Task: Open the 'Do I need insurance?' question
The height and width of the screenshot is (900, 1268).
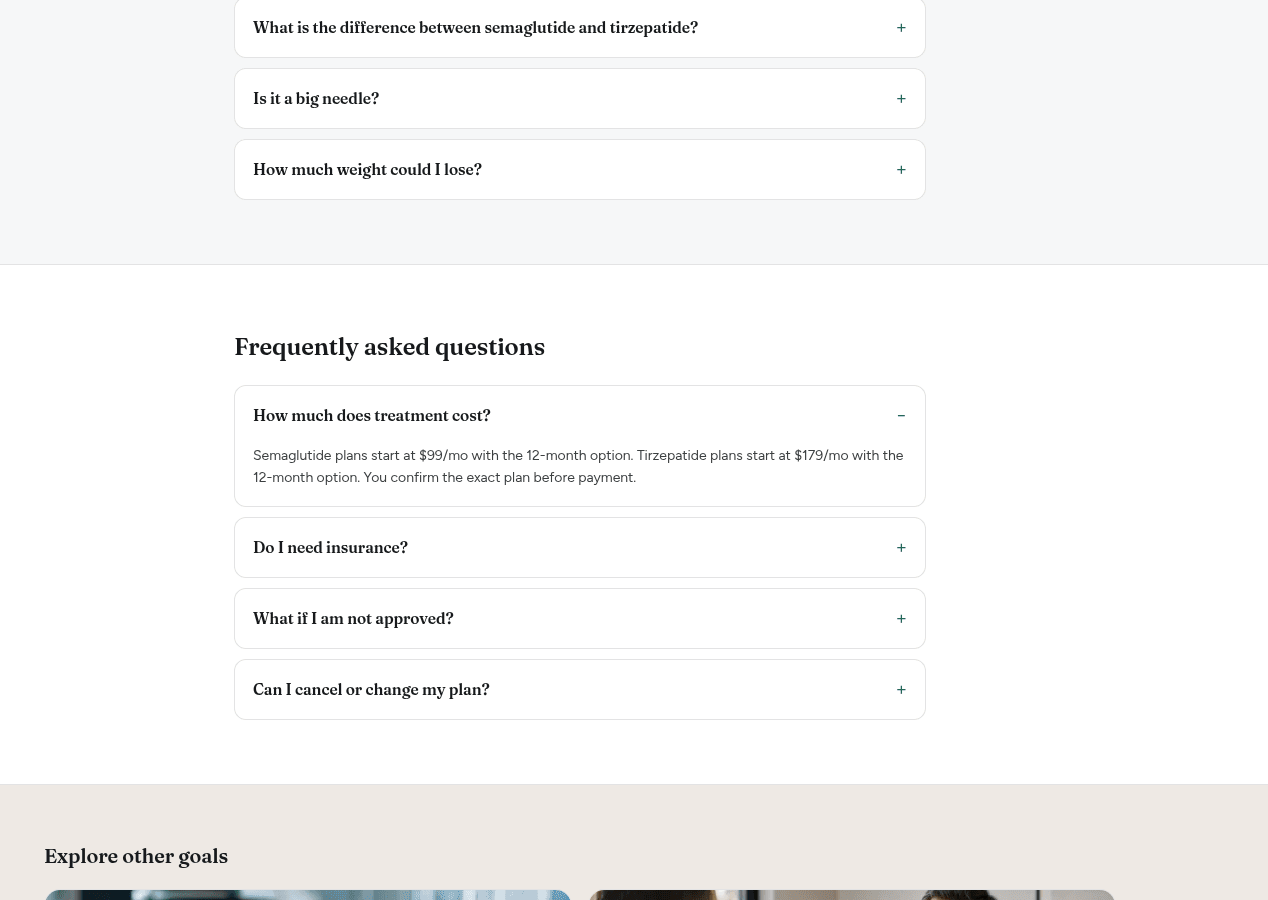Action: (x=330, y=548)
